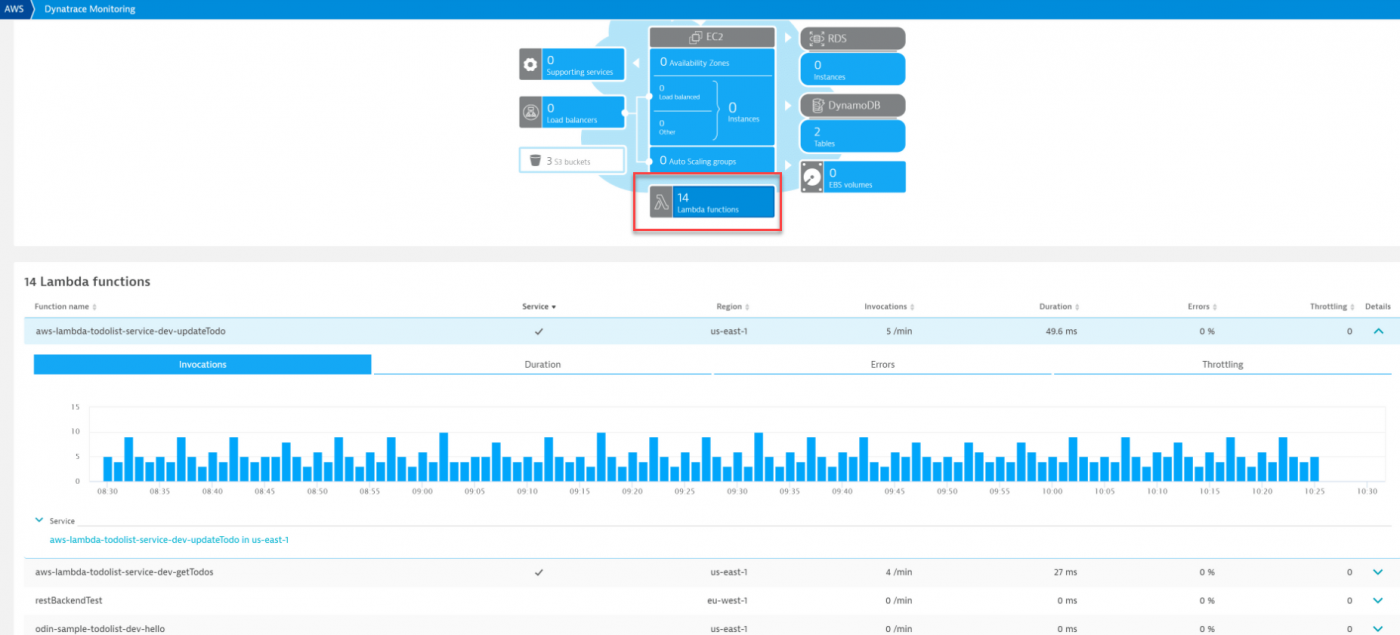The height and width of the screenshot is (635, 1400).
Task: Open the S3 buckets tile
Action: 571,159
